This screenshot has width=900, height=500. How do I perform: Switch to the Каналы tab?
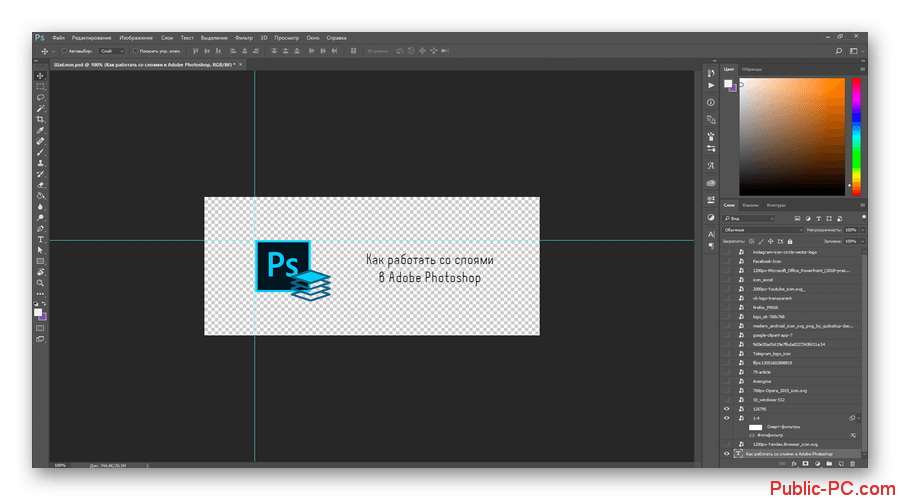[x=750, y=205]
